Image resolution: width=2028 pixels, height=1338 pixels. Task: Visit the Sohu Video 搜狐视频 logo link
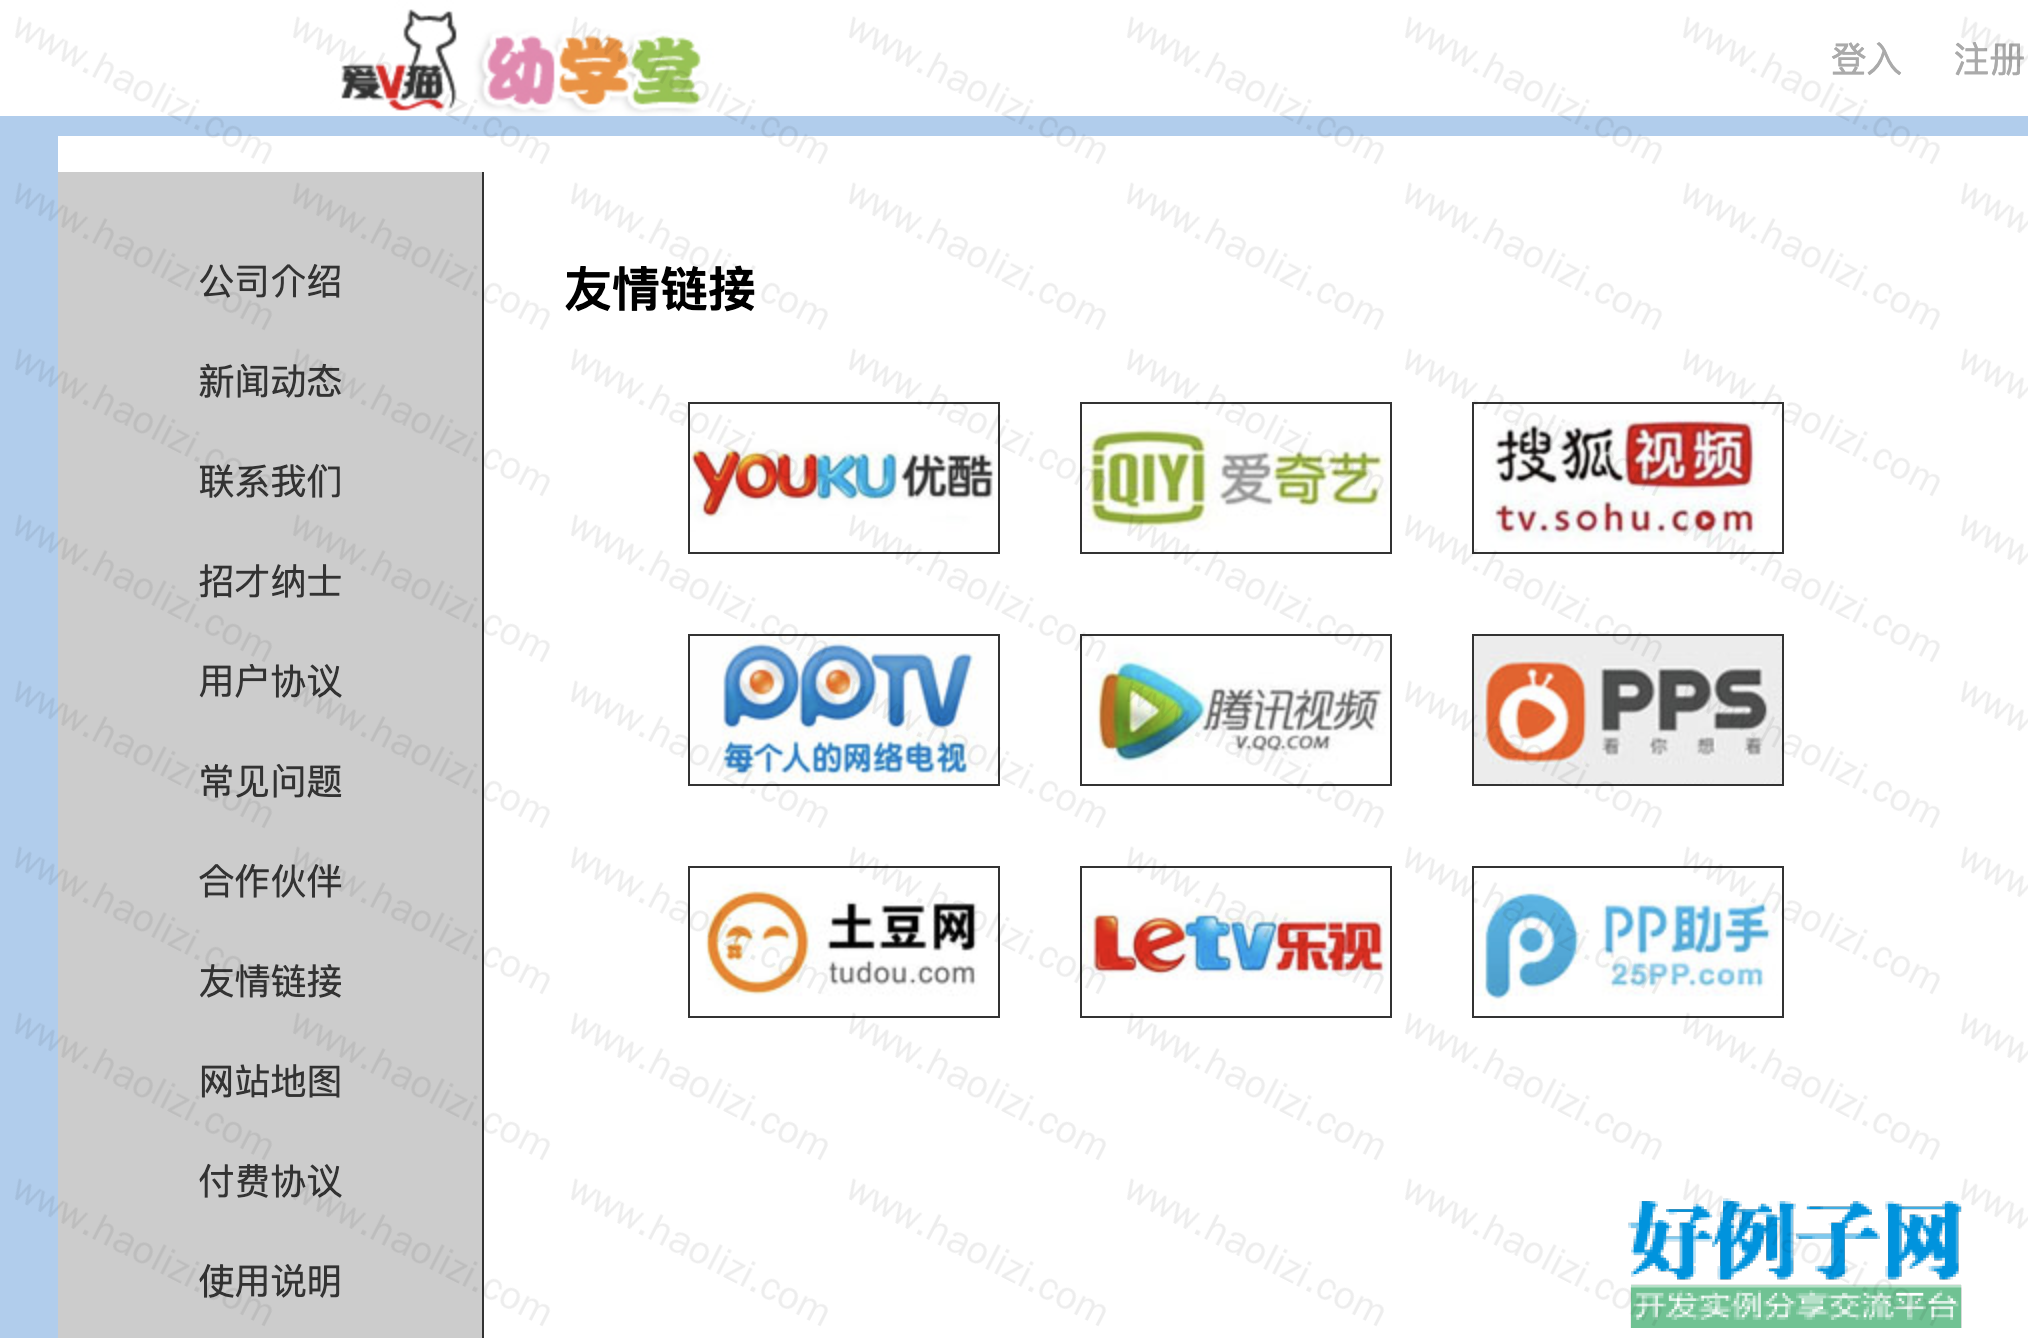(1628, 478)
